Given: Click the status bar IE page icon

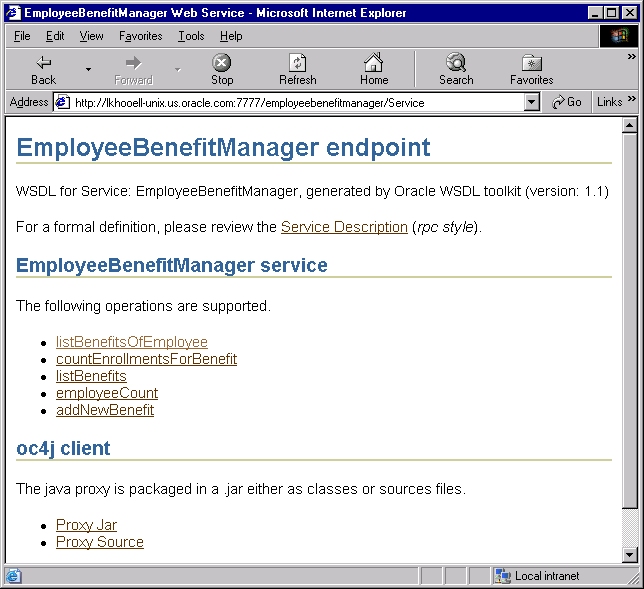Looking at the screenshot, I should tap(12, 576).
